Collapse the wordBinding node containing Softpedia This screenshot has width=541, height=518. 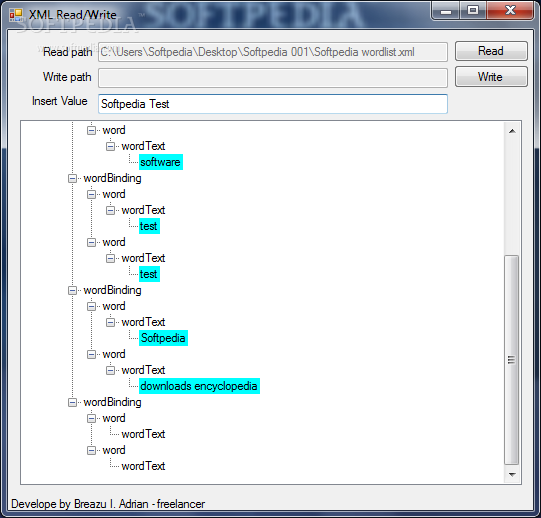pyautogui.click(x=72, y=291)
